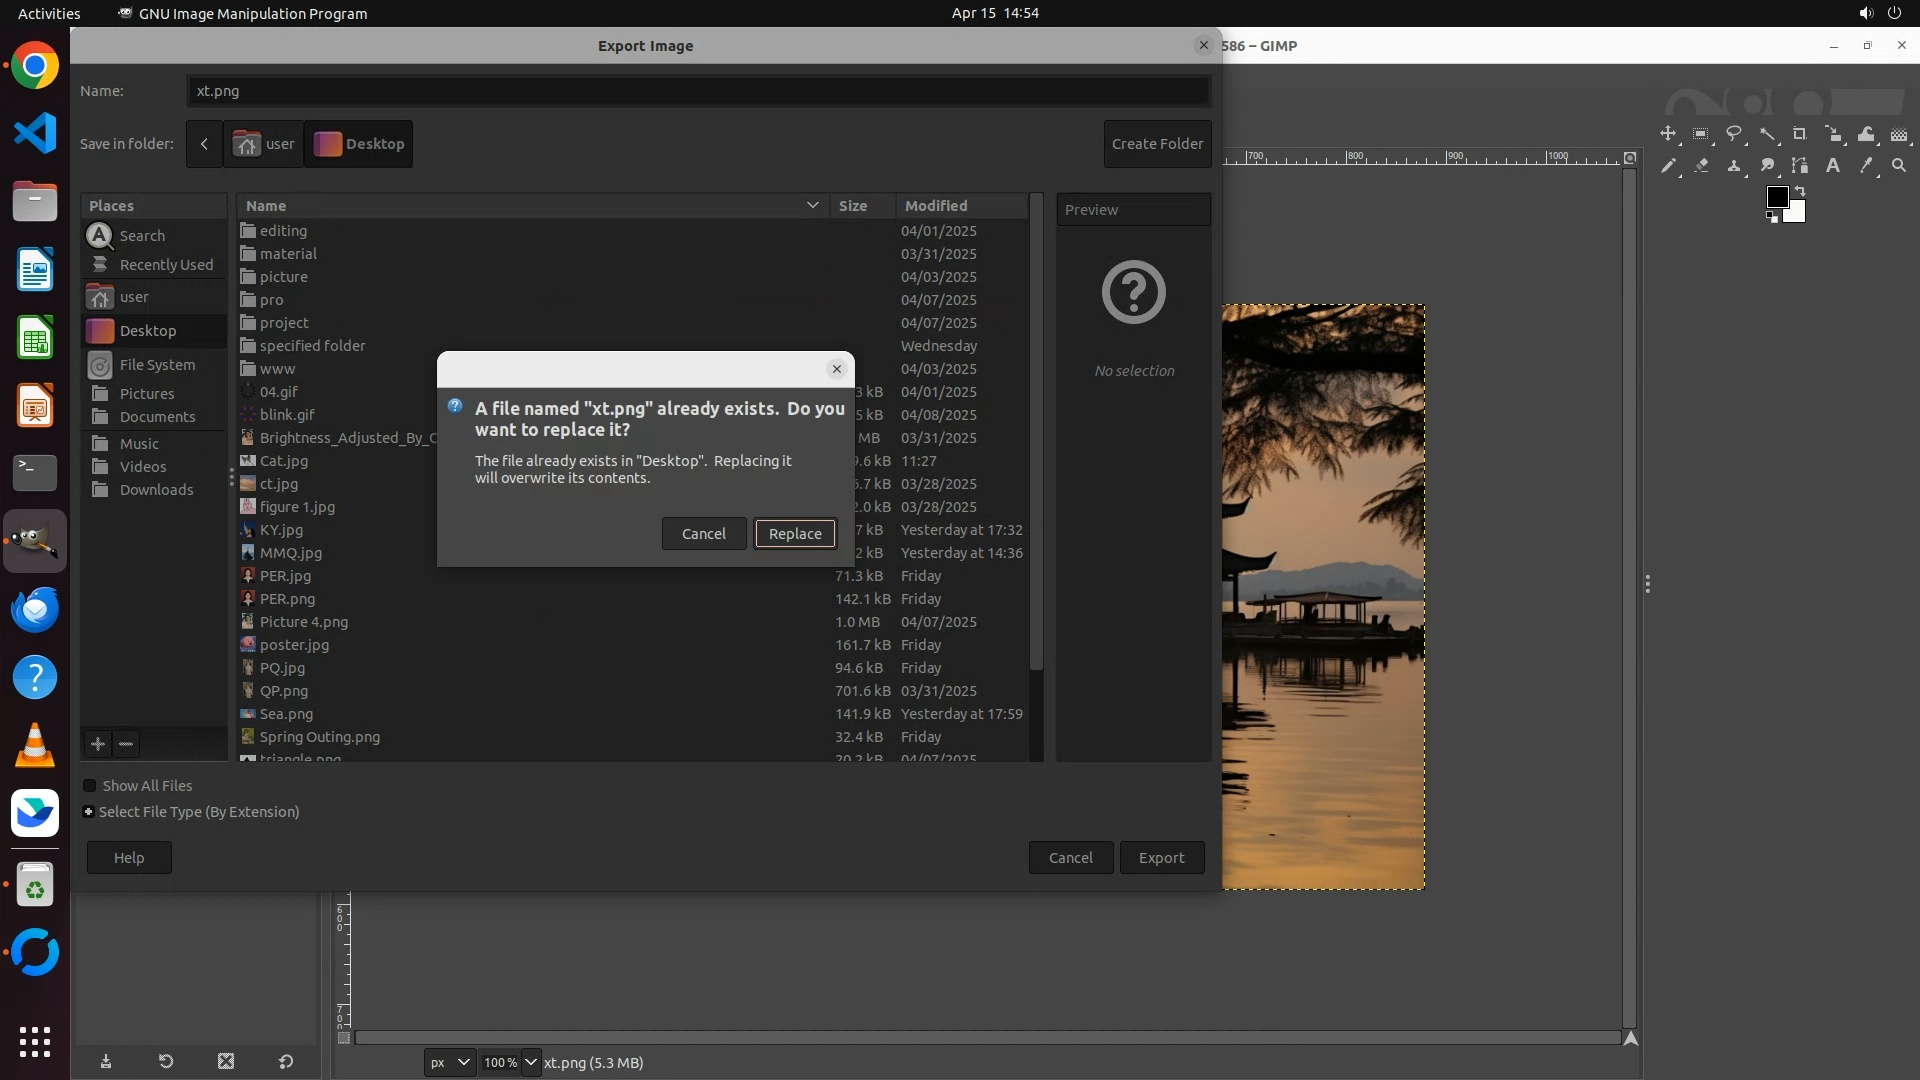Select the Crop tool
The height and width of the screenshot is (1080, 1920).
point(1800,134)
